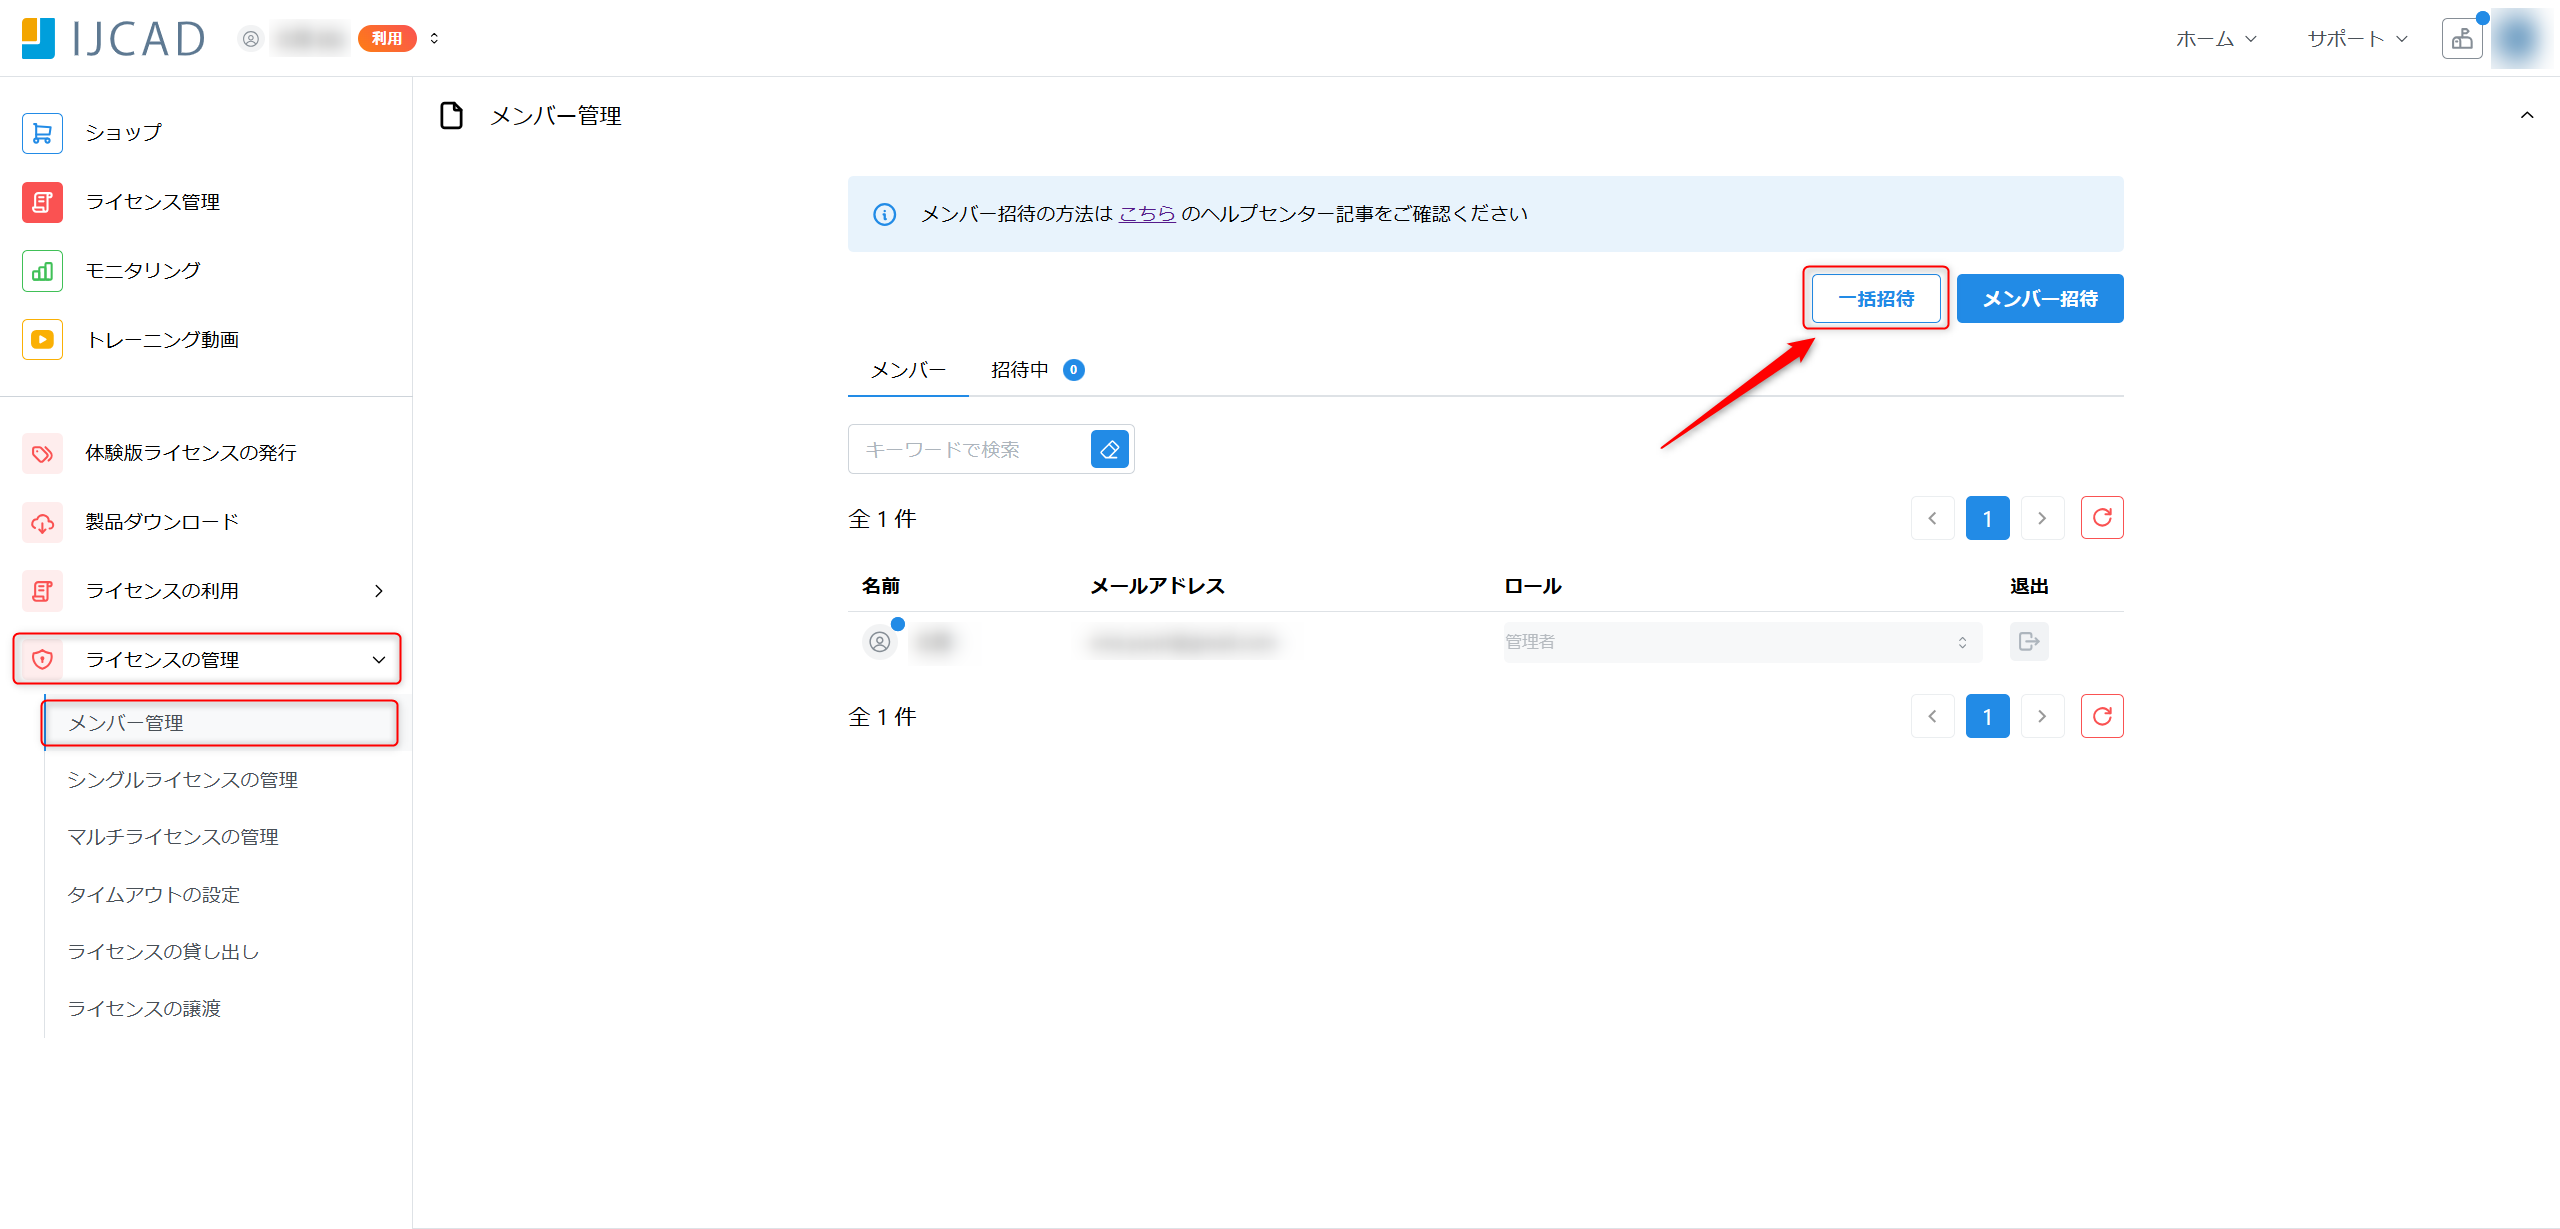Select page 1 in the bottom pagination
Screen dimensions: 2560x1229
pyautogui.click(x=1988, y=716)
